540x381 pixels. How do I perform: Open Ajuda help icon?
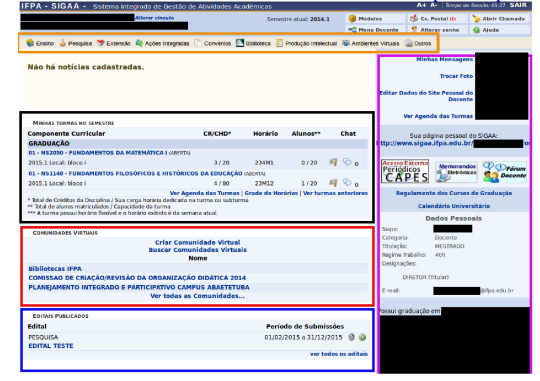[x=476, y=30]
